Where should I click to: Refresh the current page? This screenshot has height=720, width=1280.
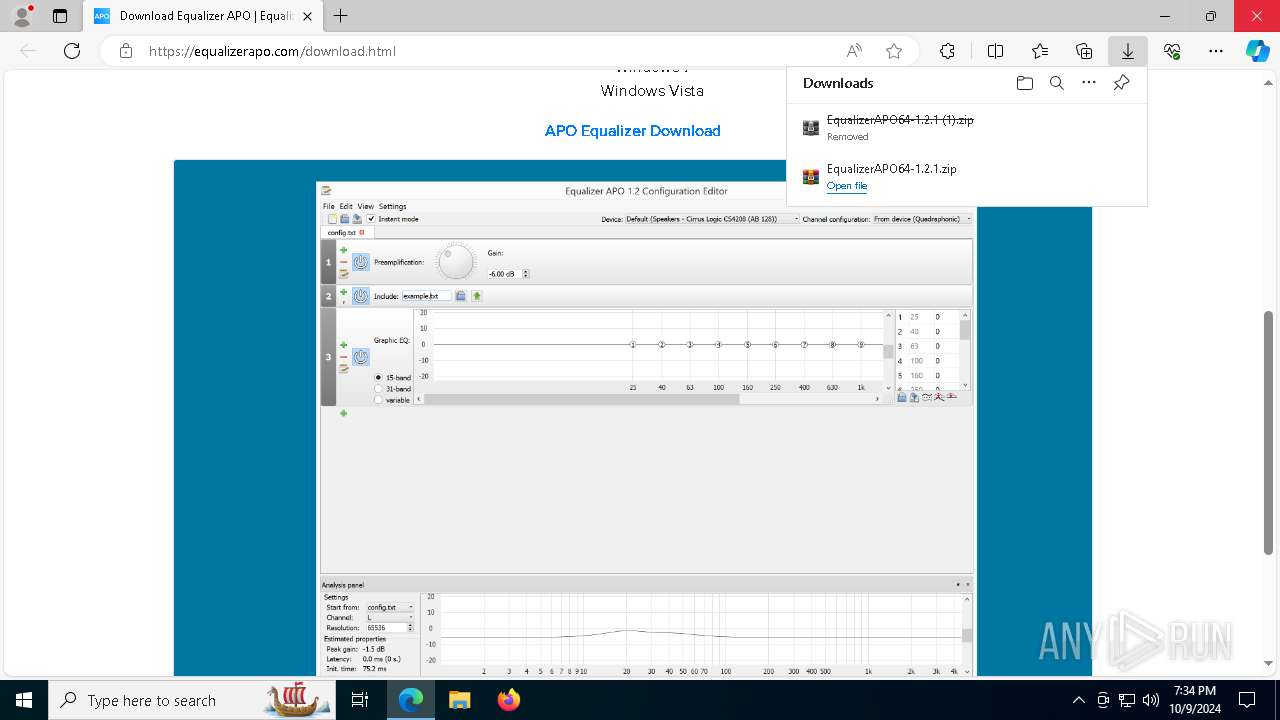72,51
